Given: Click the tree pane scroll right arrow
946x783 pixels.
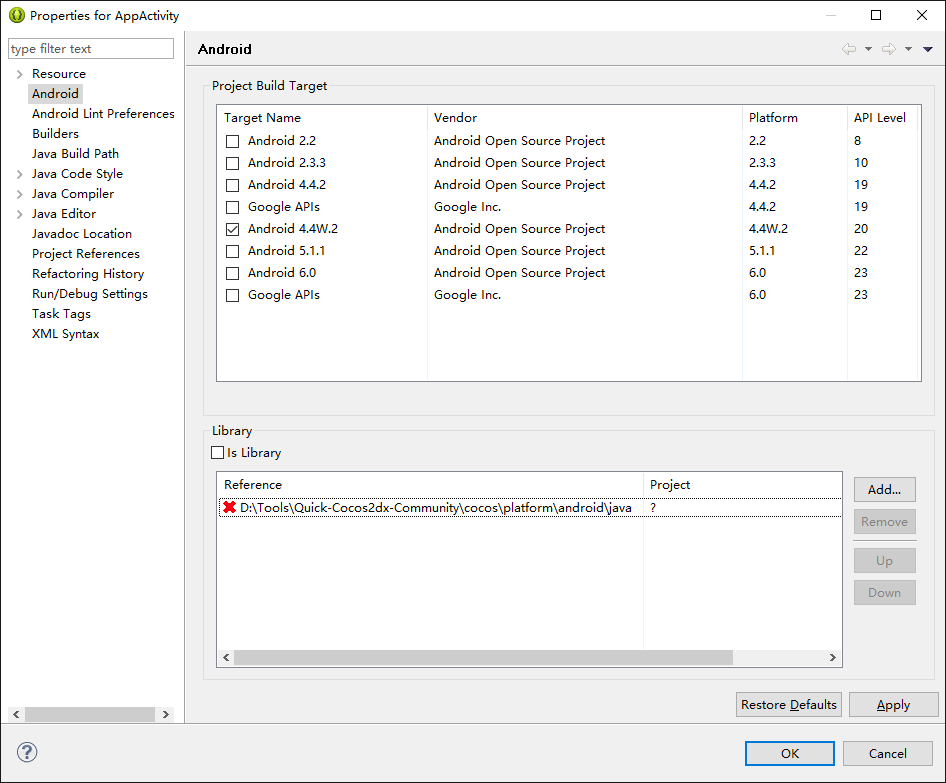Looking at the screenshot, I should [166, 714].
